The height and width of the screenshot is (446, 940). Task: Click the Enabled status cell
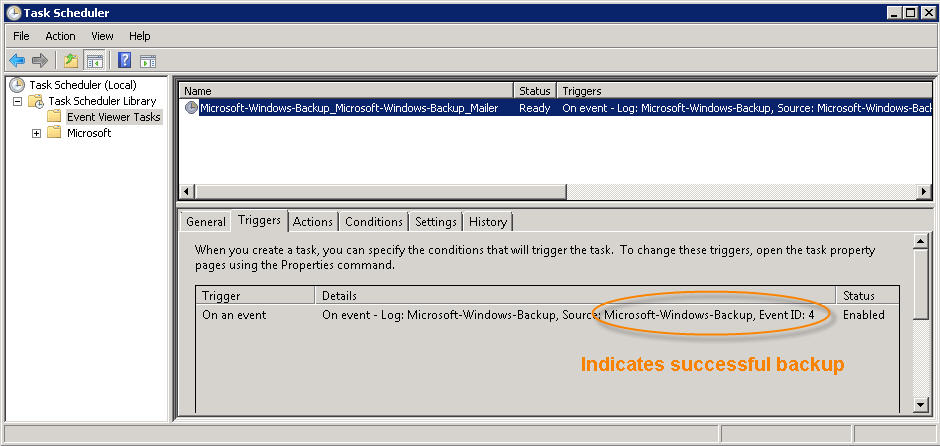tap(864, 315)
